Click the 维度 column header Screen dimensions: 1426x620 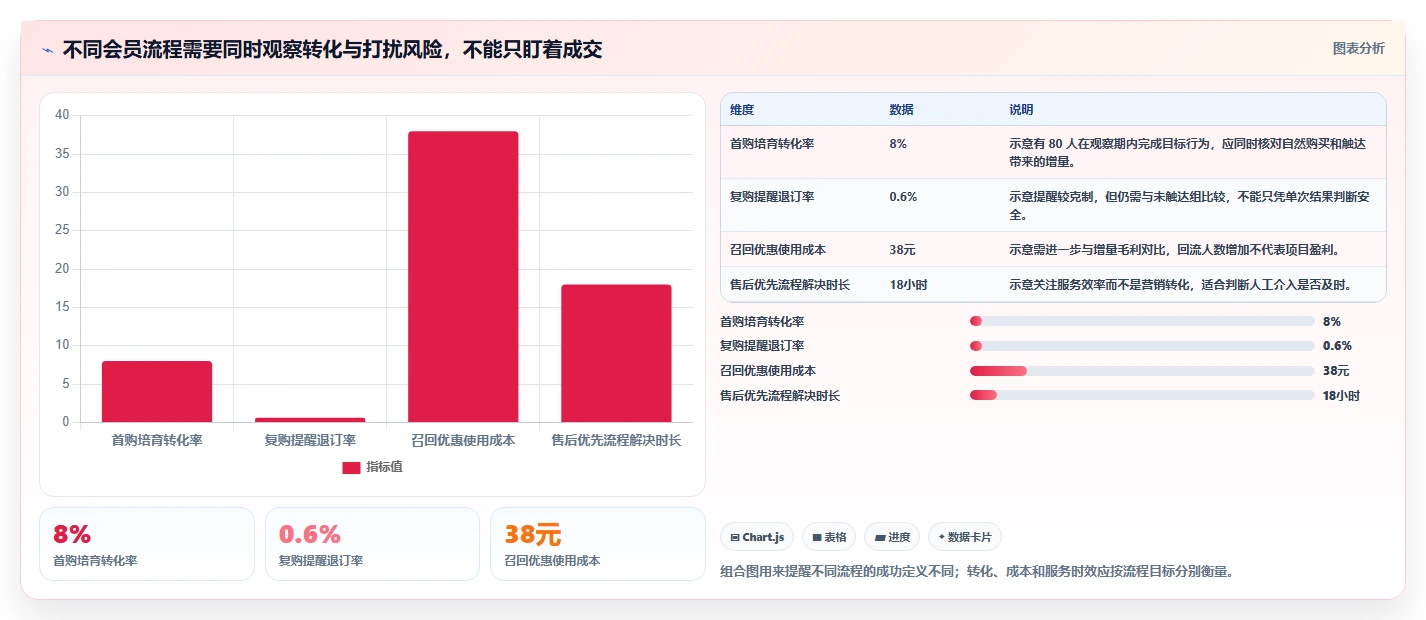pos(742,110)
